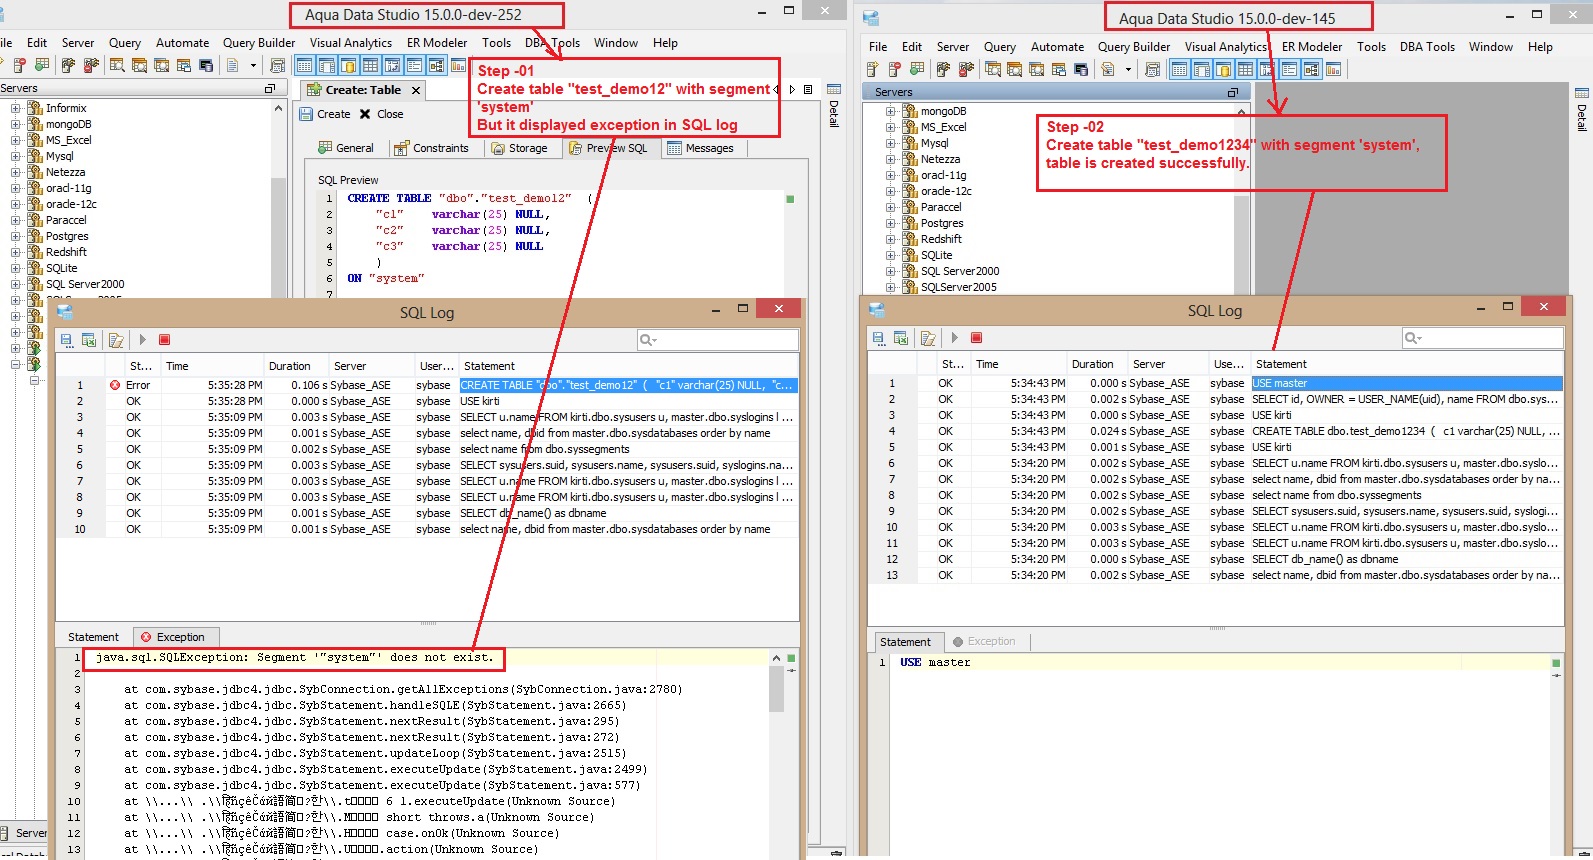Click edit-statement icon in left SQL Log toolbar

[x=116, y=340]
